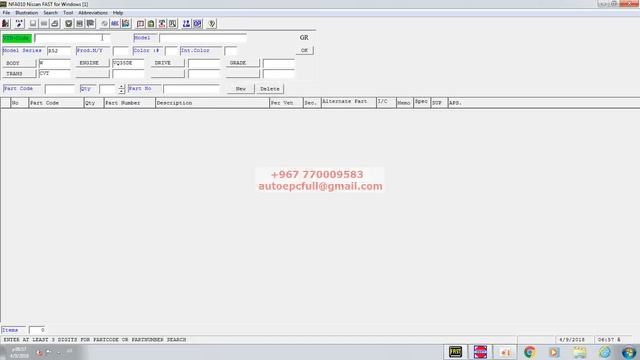
Task: Decrease Qty with the down arrow
Action: point(121,91)
